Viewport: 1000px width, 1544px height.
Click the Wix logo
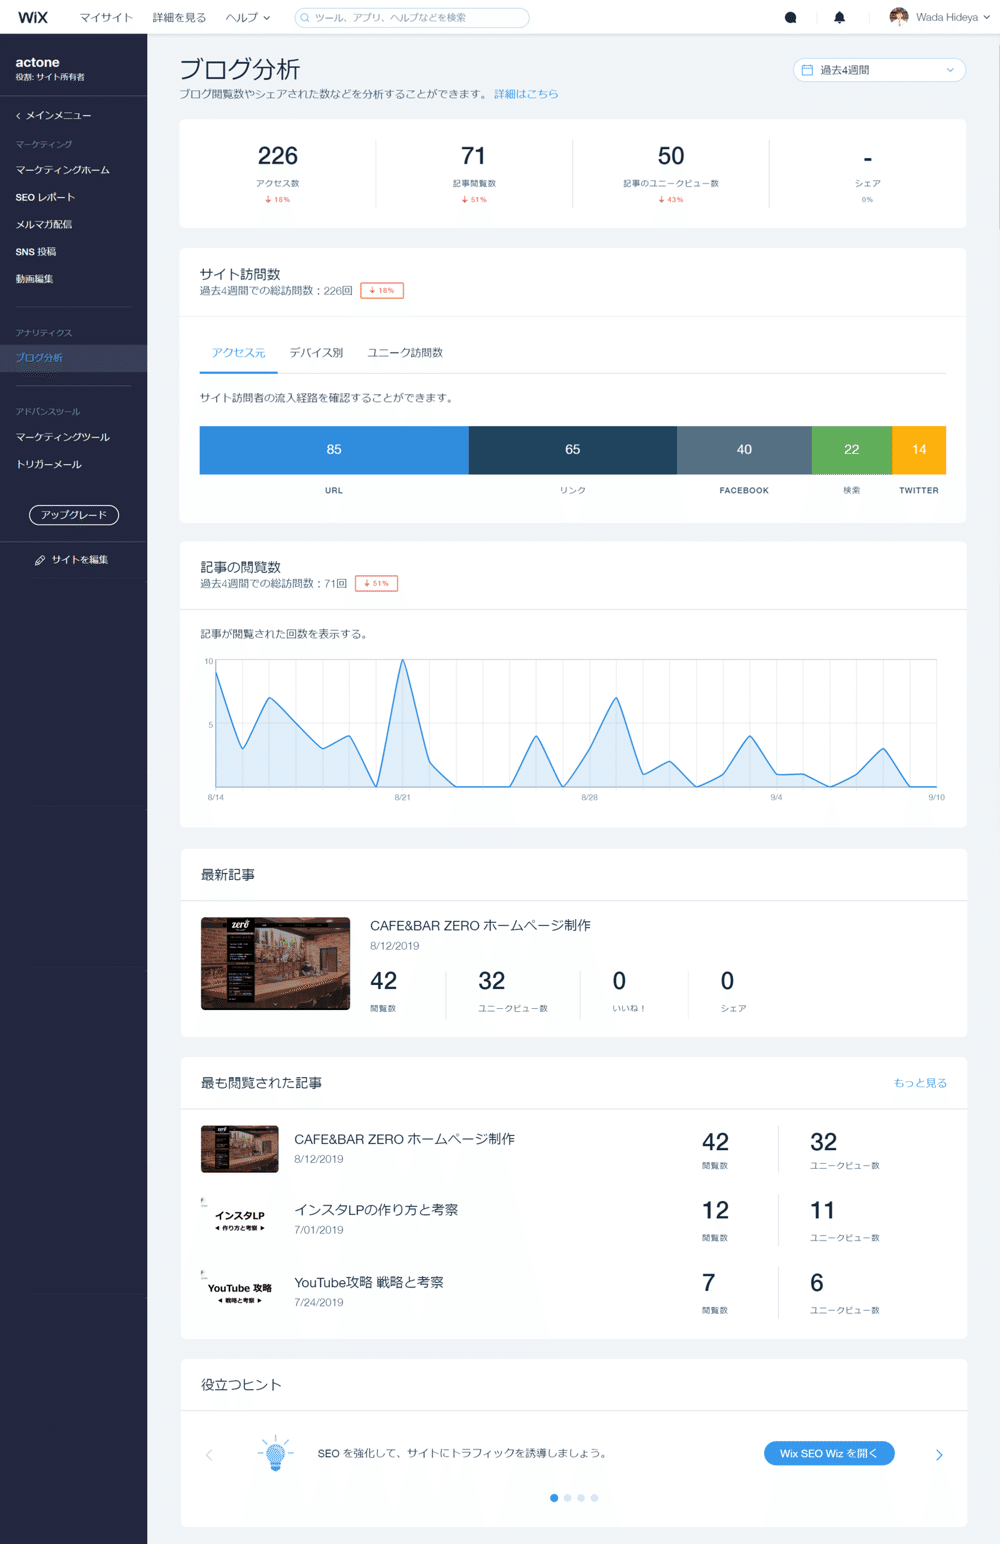pyautogui.click(x=33, y=17)
